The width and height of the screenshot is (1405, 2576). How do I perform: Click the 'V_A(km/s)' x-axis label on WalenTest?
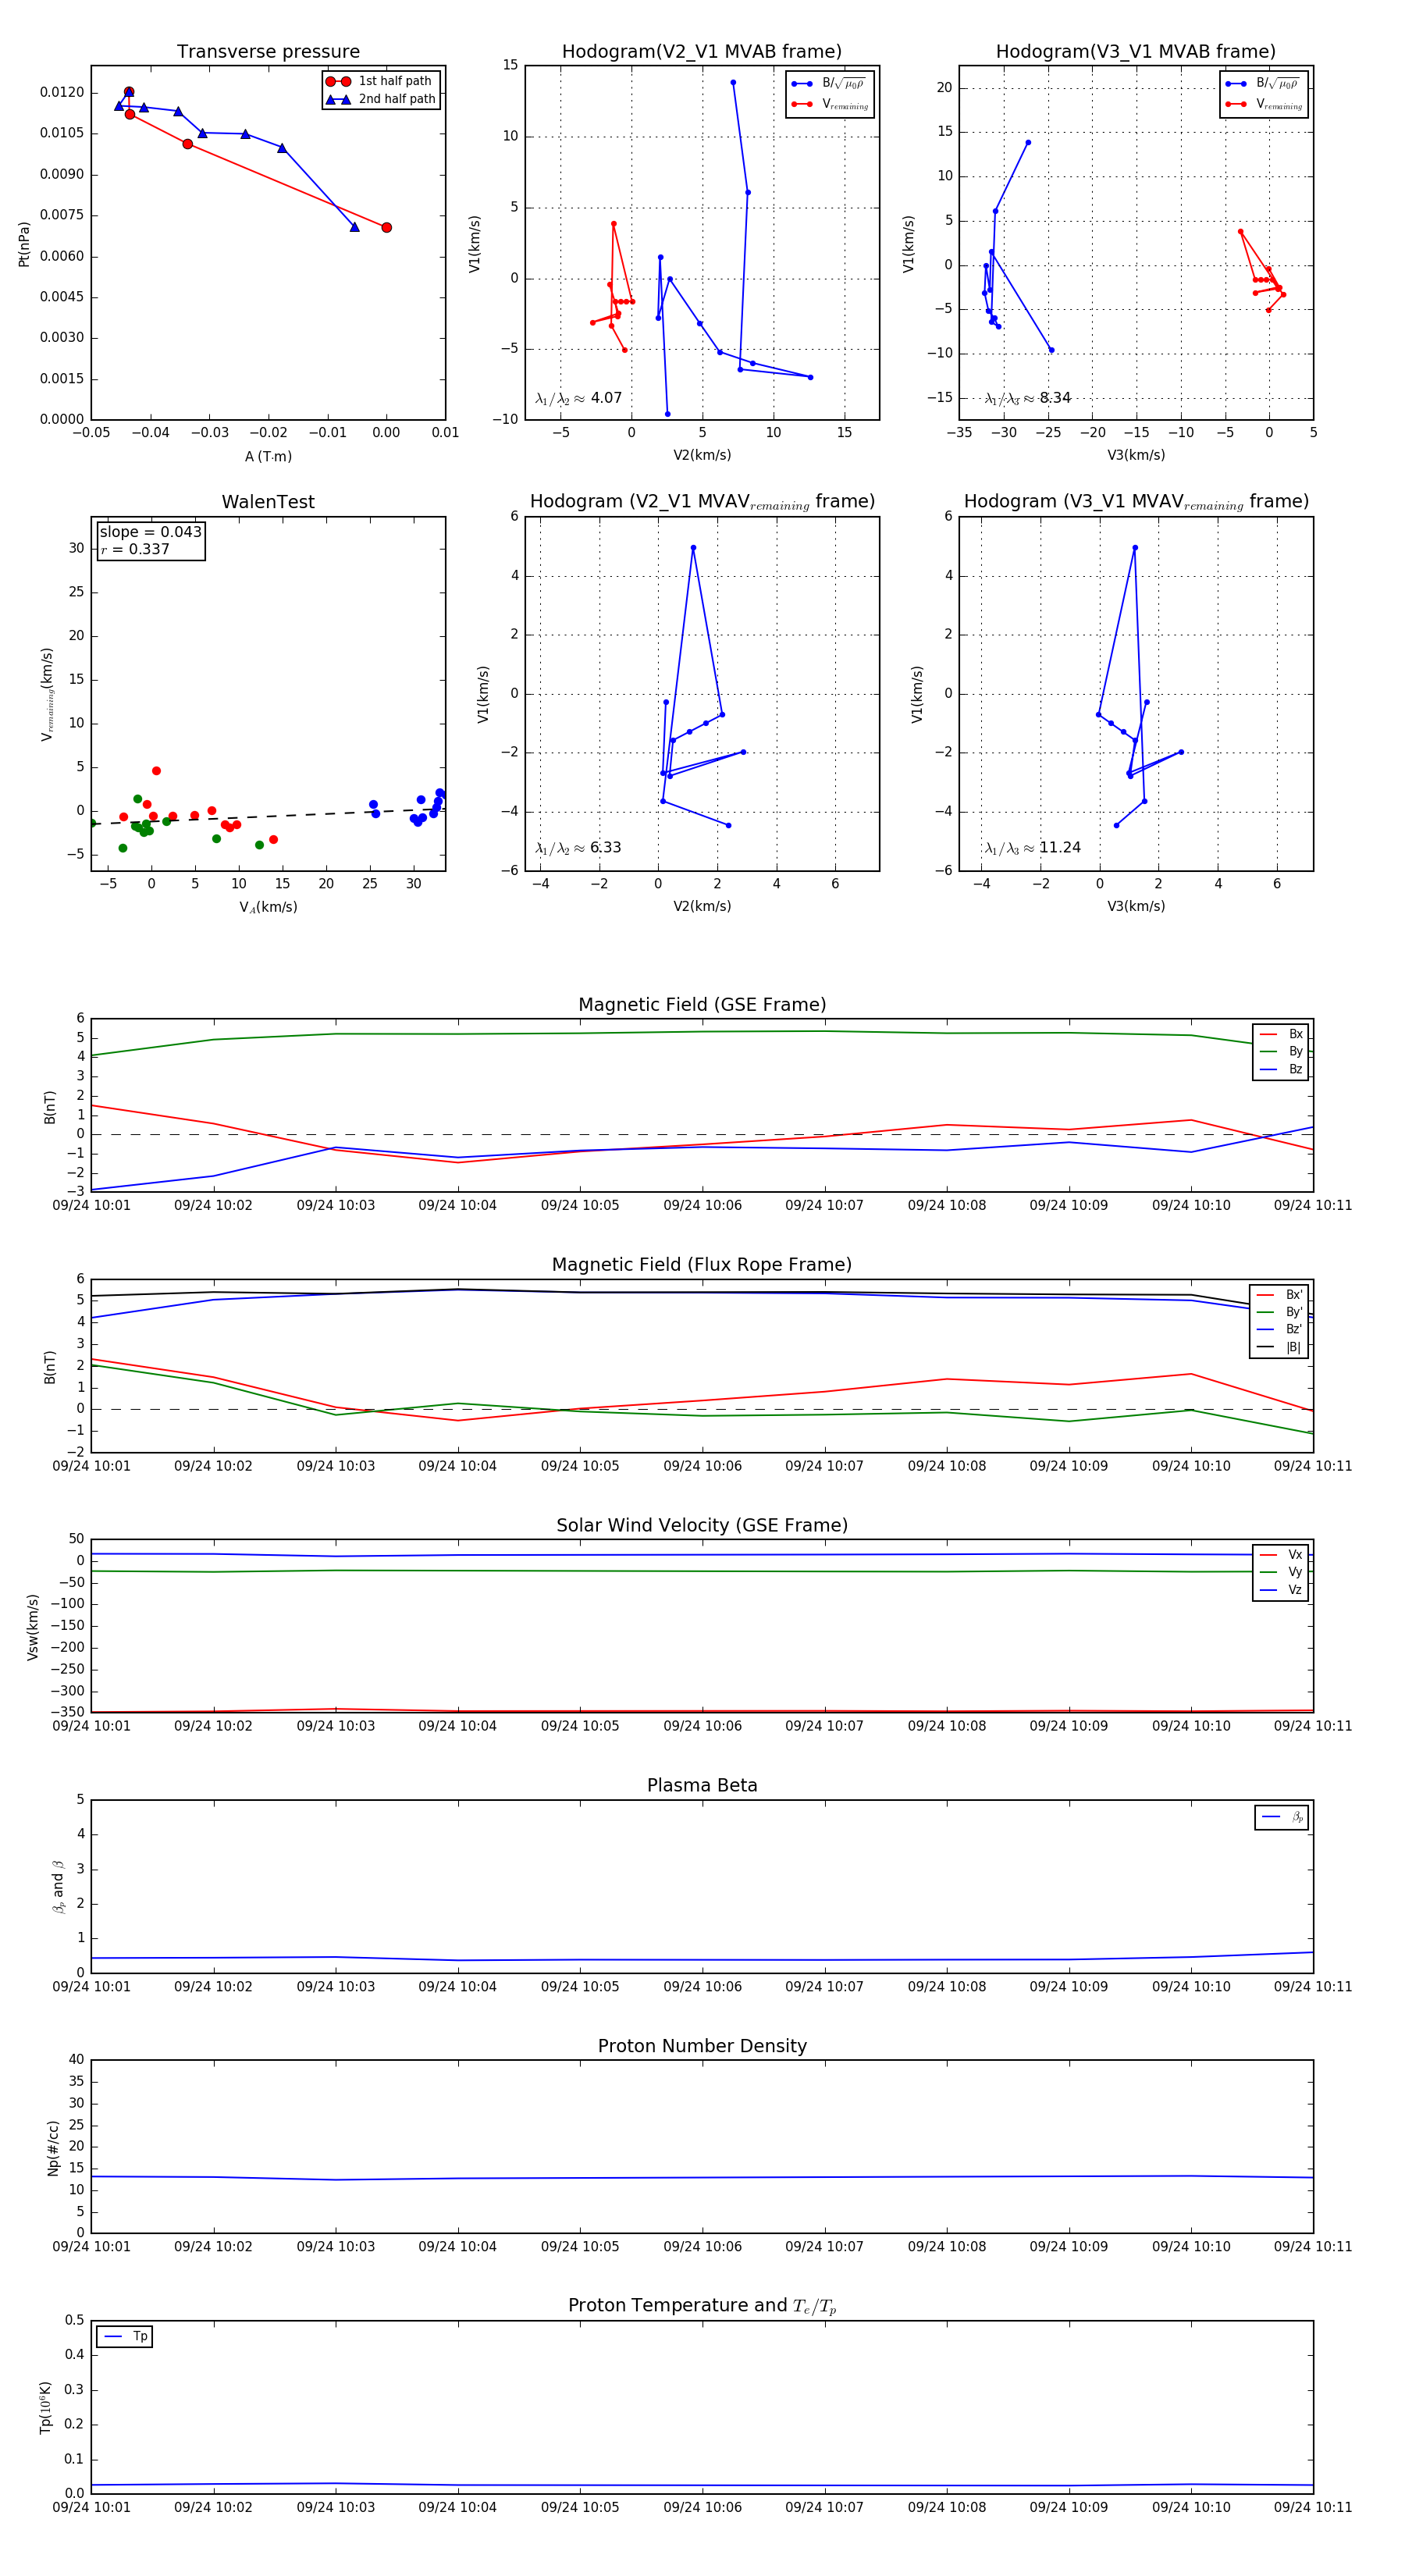point(268,908)
